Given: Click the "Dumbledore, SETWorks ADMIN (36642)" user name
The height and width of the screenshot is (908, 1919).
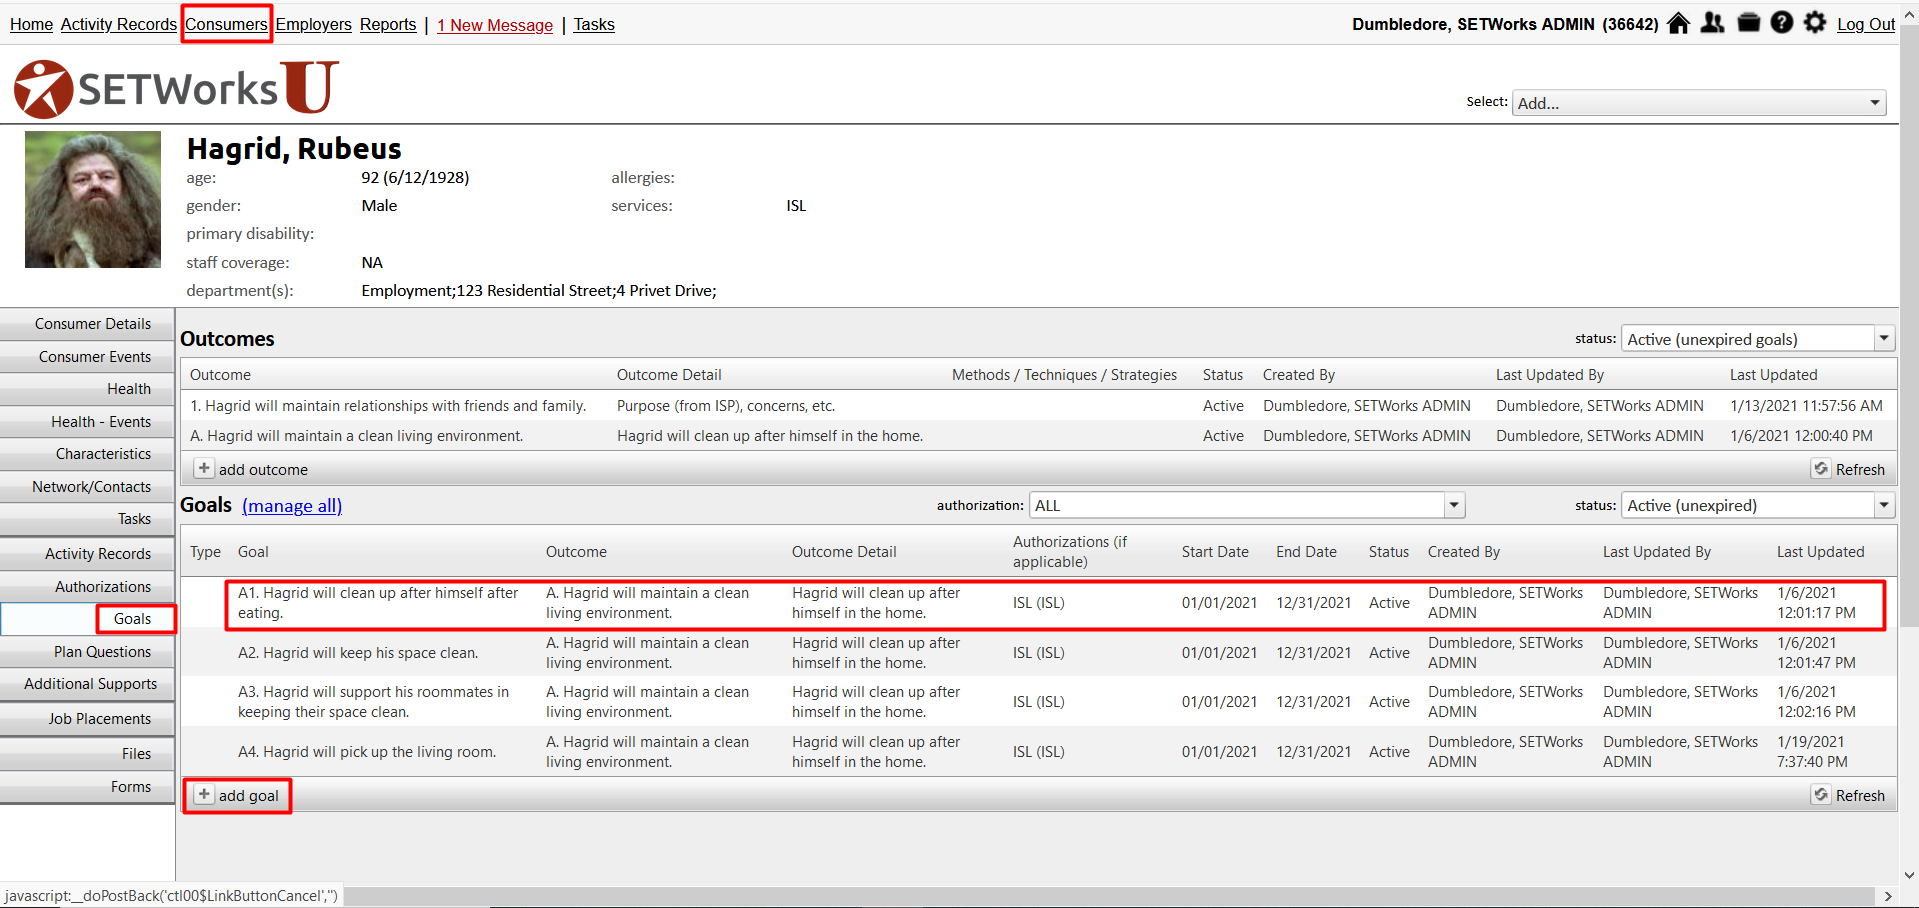Looking at the screenshot, I should [1505, 24].
